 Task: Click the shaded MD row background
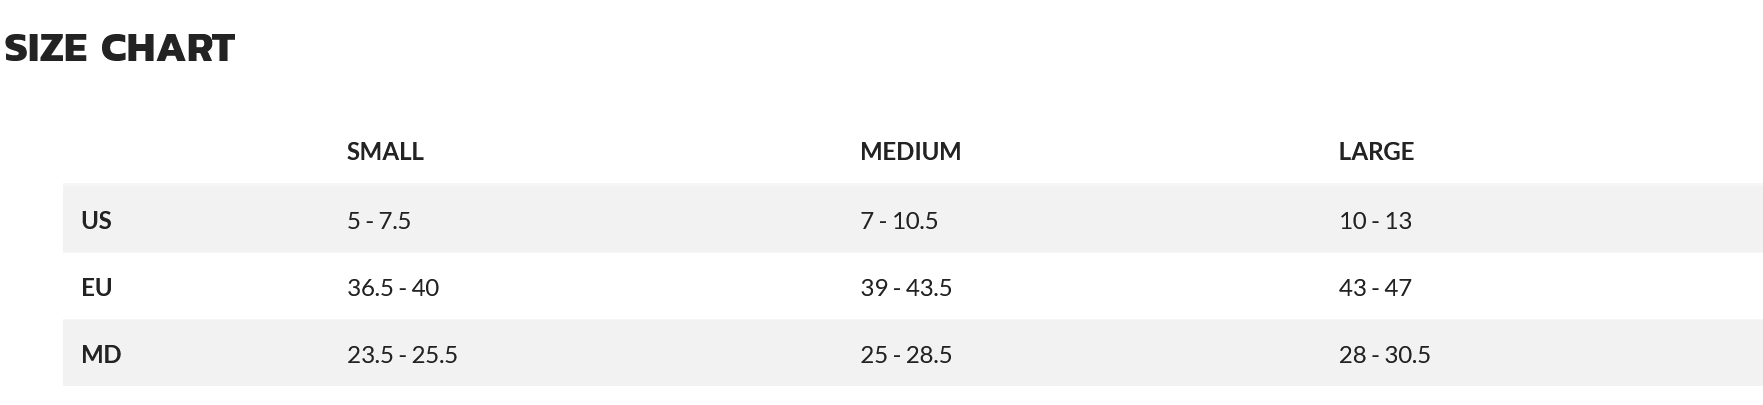click(912, 353)
